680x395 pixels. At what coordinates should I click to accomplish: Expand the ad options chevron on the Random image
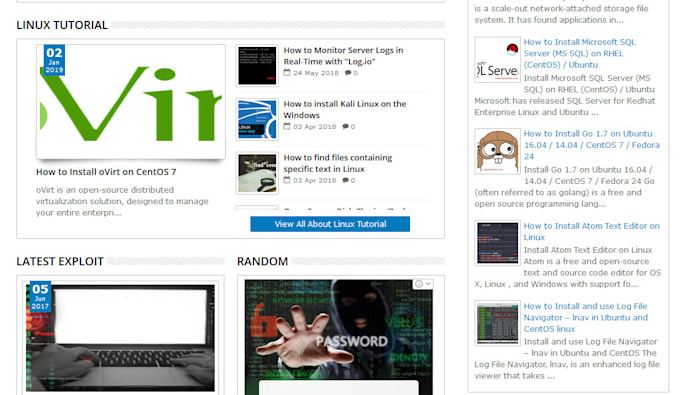[x=428, y=284]
